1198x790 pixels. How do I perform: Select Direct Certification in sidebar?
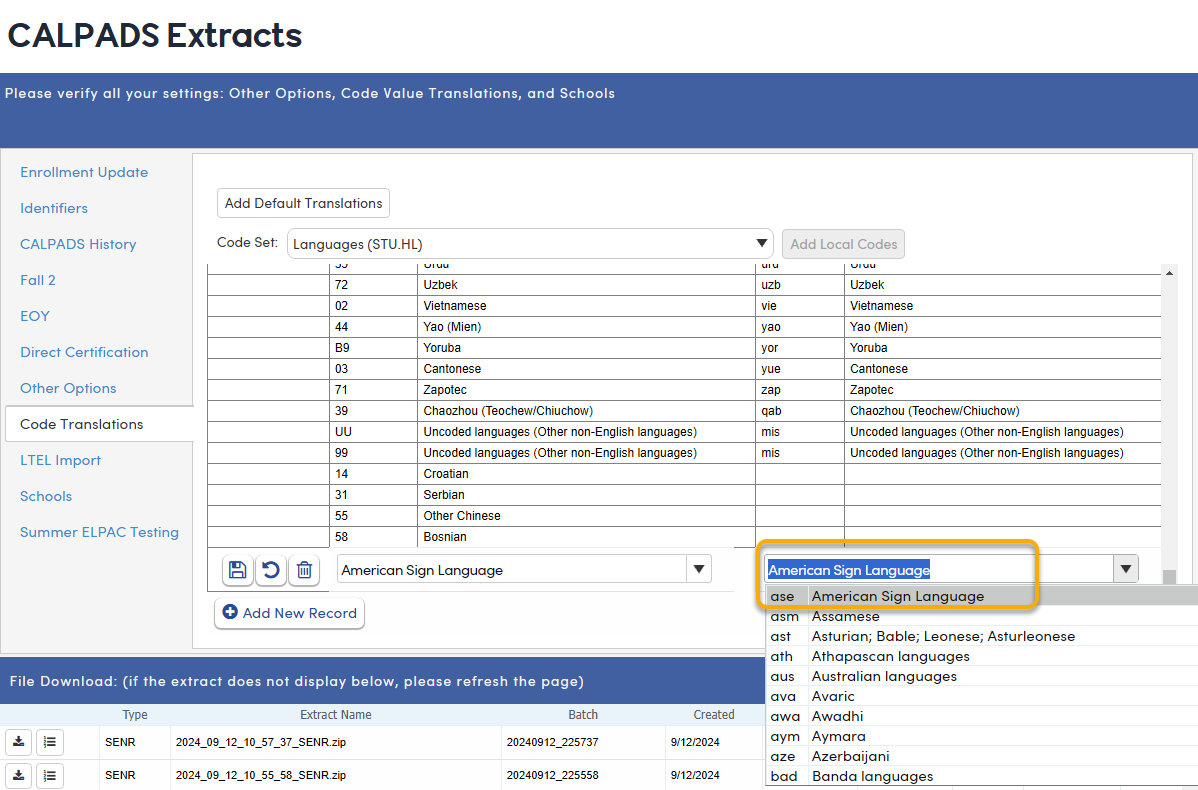[84, 351]
